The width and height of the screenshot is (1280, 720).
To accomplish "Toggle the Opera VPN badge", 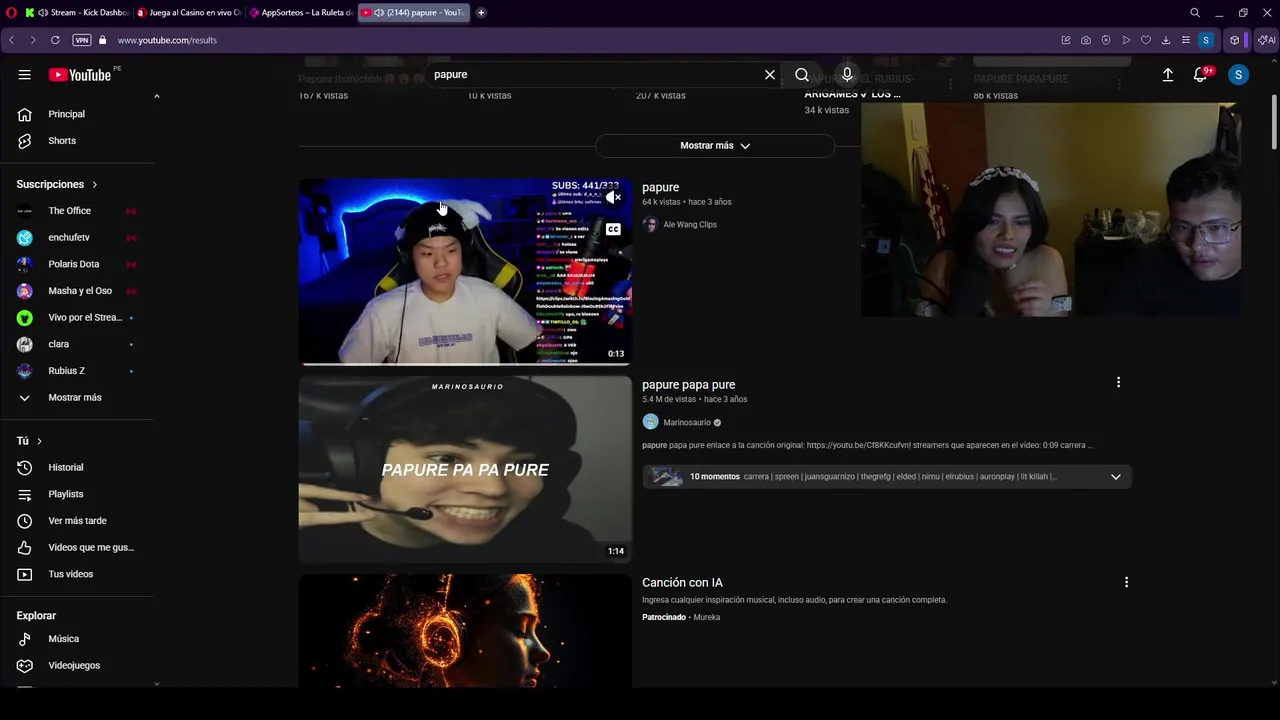I will 82,40.
